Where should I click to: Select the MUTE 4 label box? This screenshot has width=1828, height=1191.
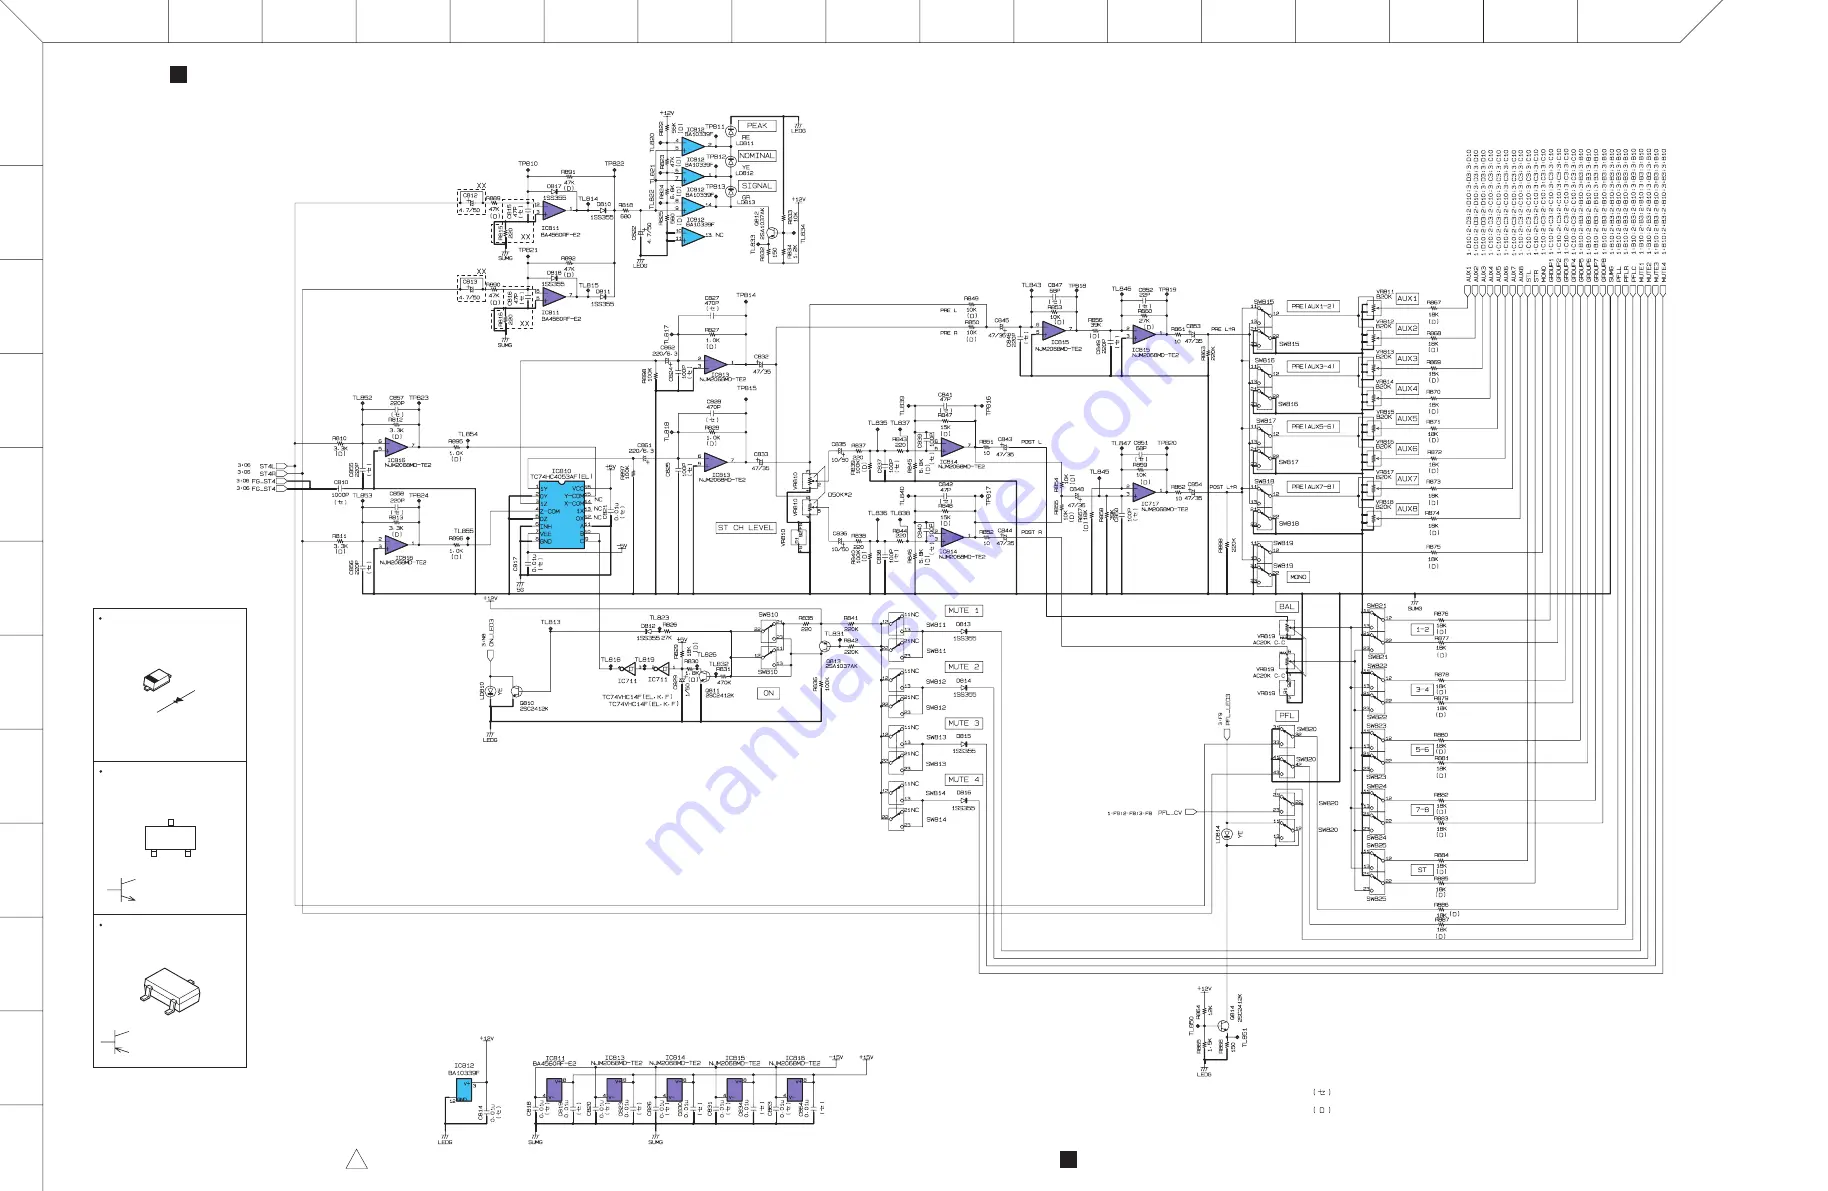[x=964, y=779]
